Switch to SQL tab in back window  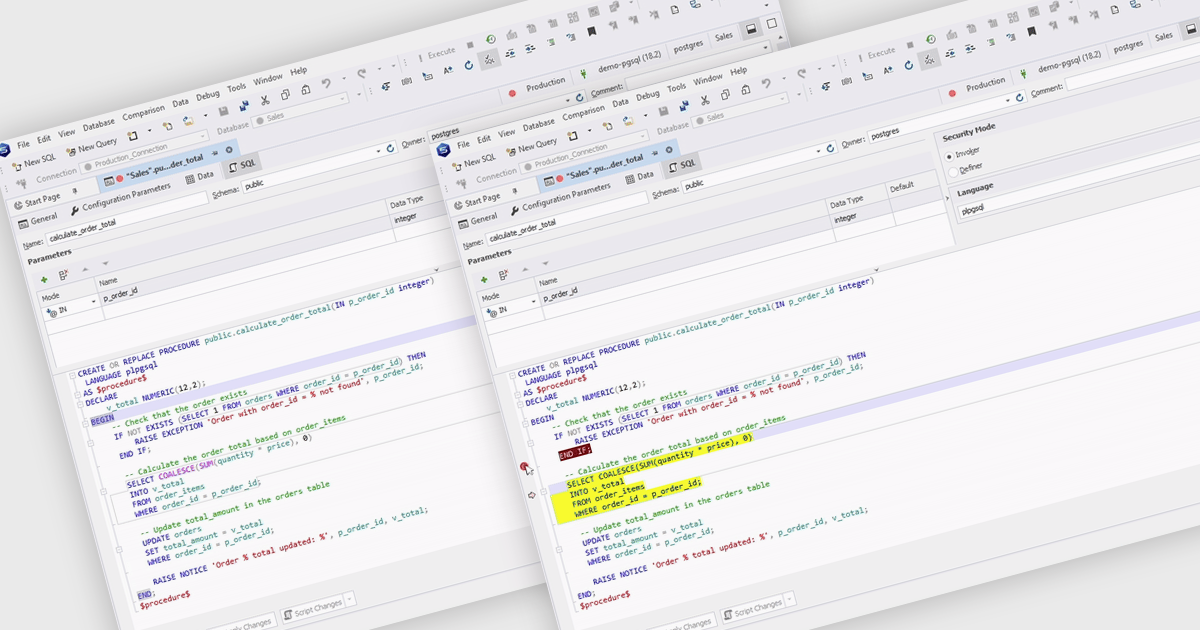243,165
